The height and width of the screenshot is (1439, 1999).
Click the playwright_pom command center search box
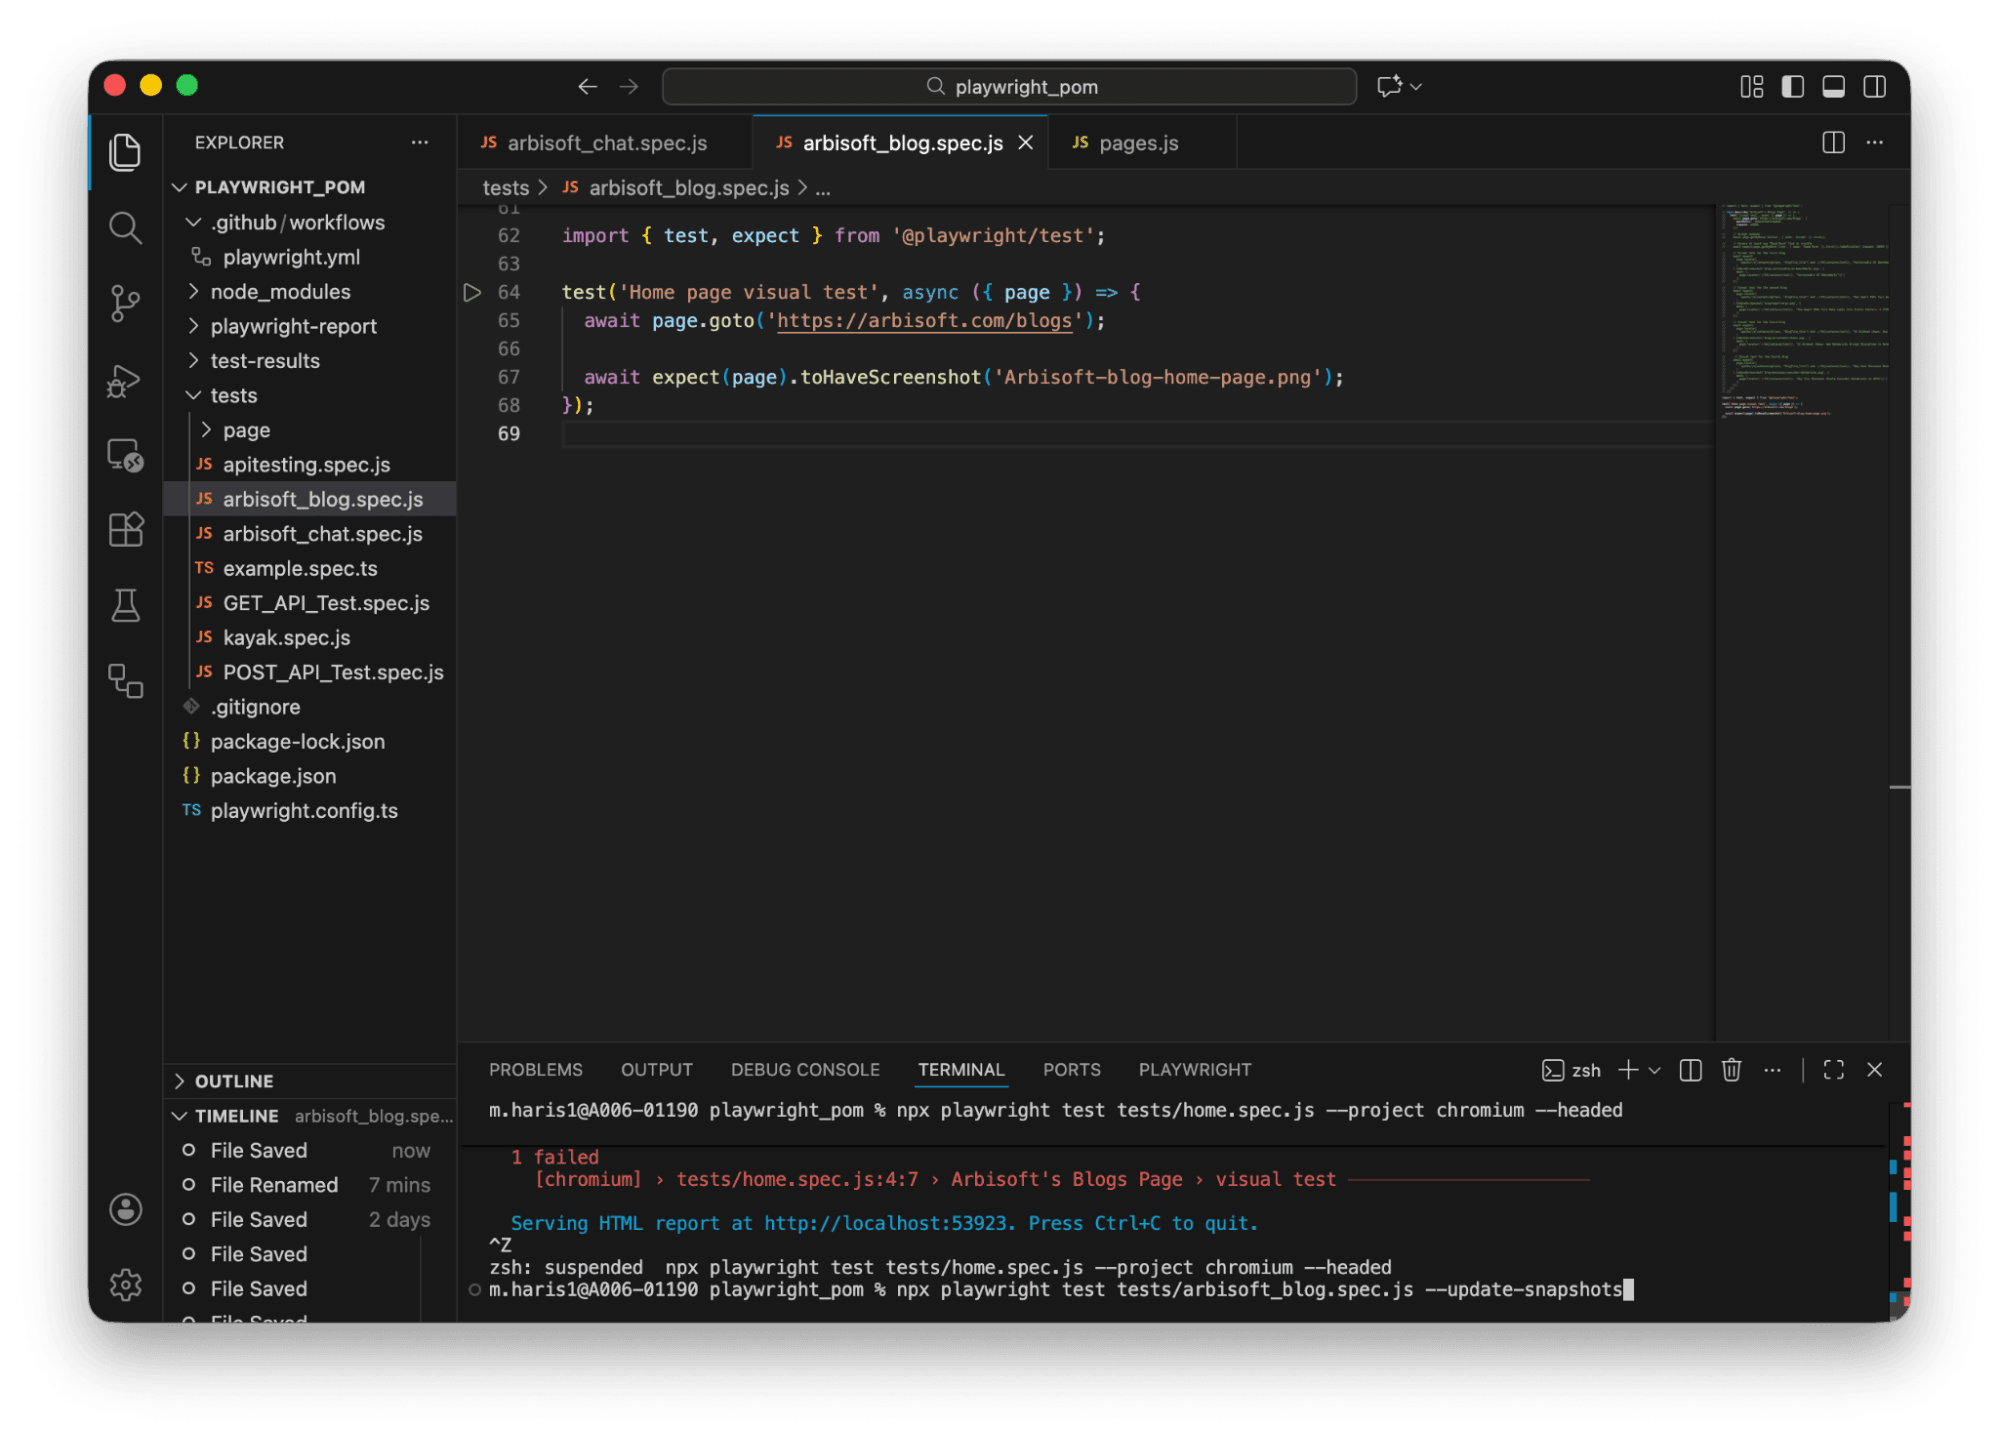pos(1008,87)
